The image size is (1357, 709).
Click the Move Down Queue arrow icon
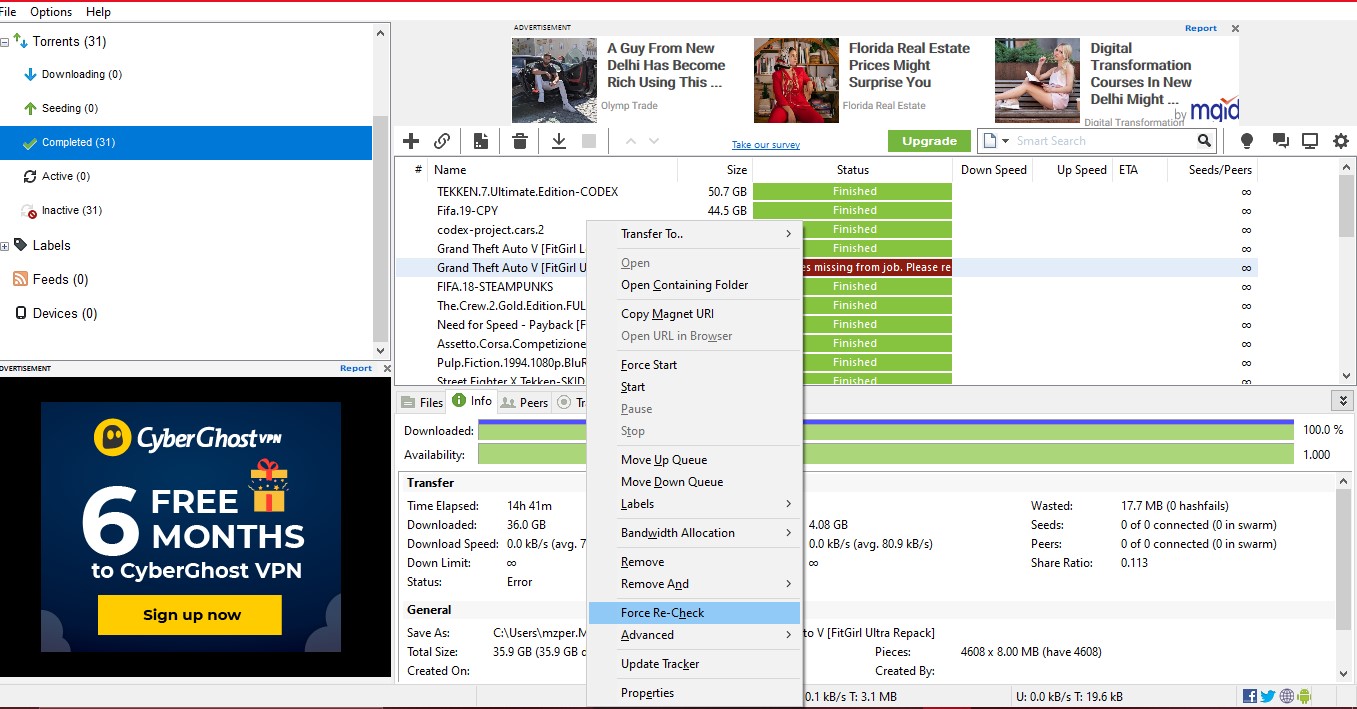pyautogui.click(x=654, y=141)
